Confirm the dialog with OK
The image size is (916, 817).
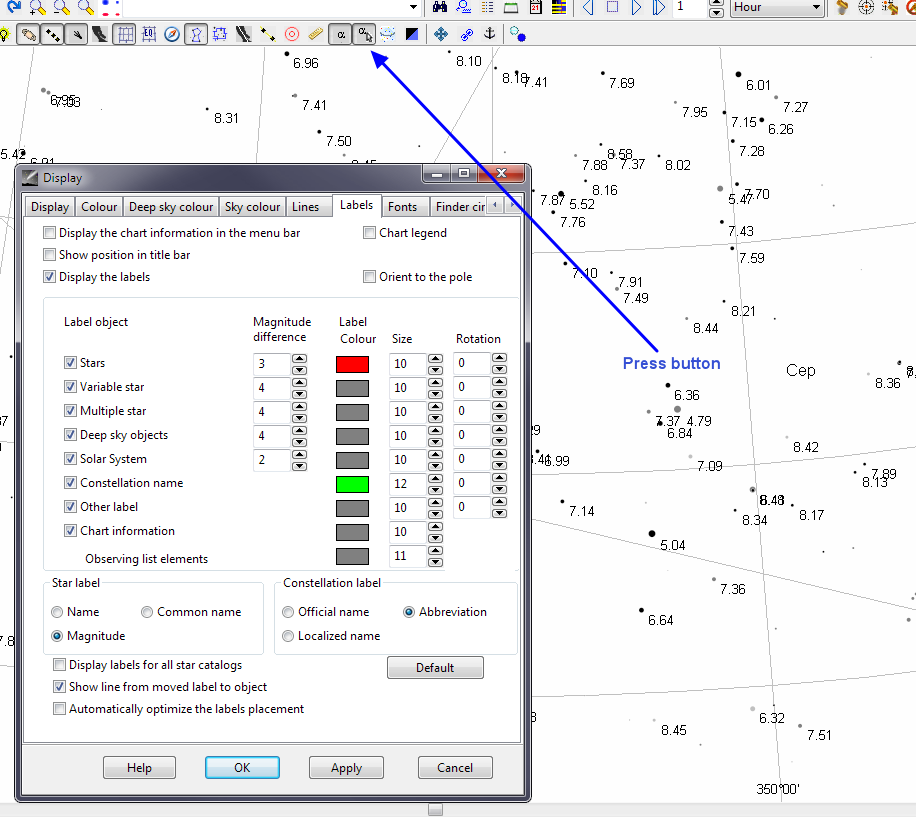click(x=242, y=767)
